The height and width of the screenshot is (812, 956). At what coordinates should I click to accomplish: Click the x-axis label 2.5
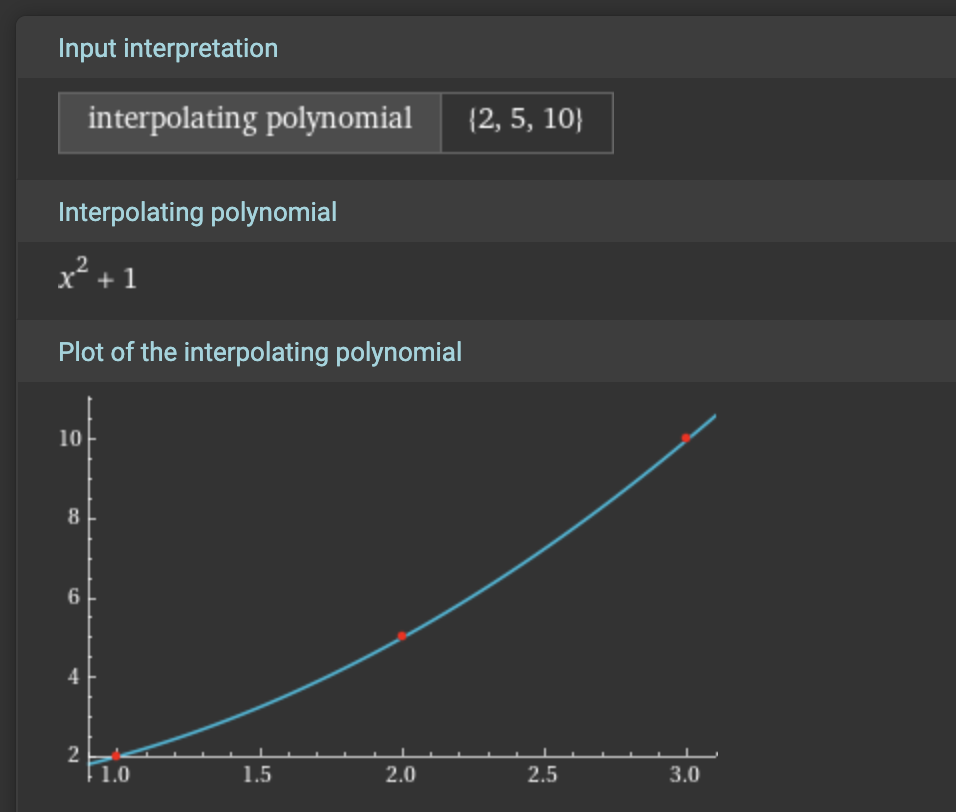[545, 776]
